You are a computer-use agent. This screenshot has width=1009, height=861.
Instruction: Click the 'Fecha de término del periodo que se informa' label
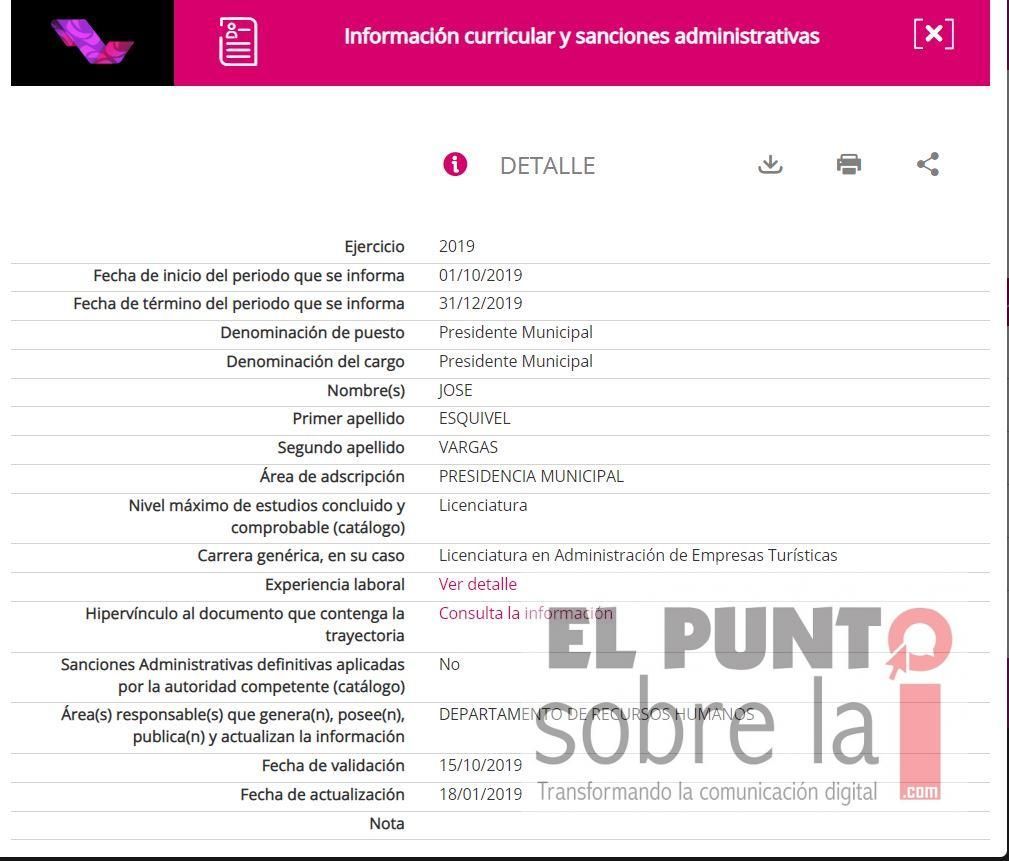tap(239, 304)
